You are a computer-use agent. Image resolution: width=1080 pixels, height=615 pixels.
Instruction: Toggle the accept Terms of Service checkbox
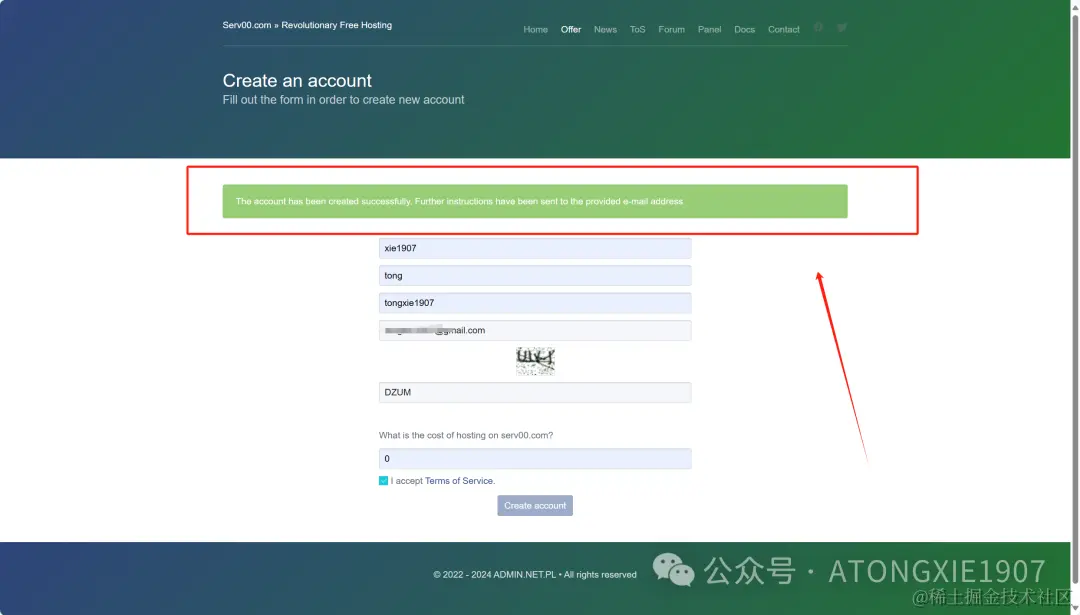383,481
